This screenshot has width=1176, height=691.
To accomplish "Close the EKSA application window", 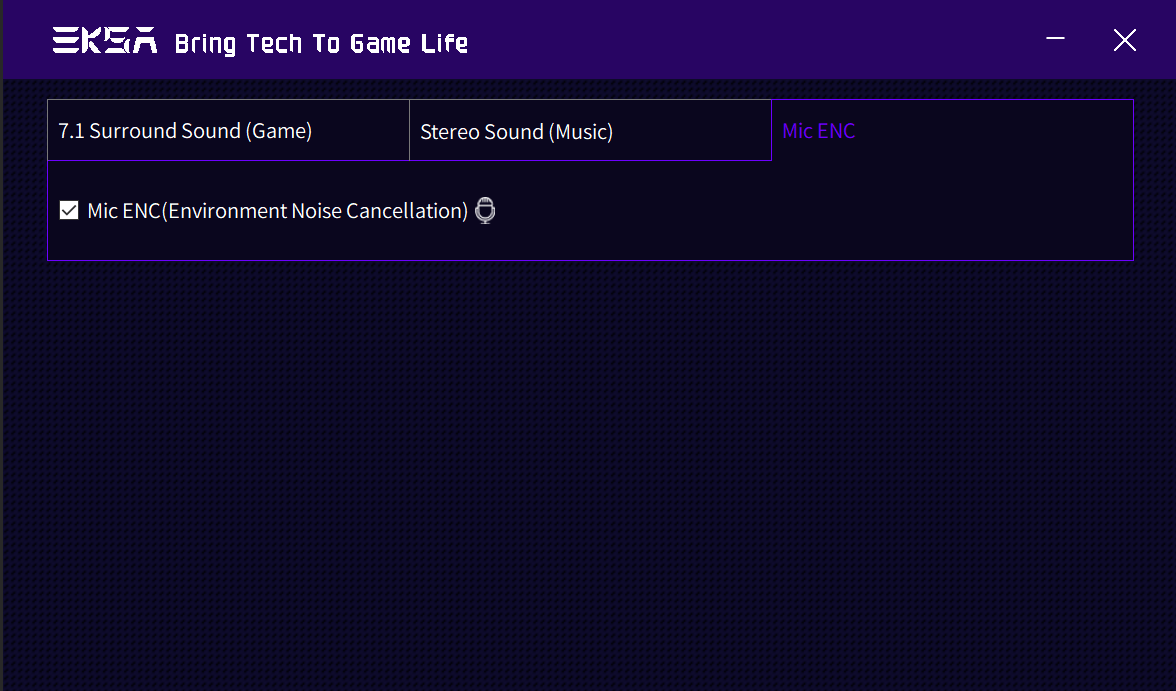I will [1124, 40].
